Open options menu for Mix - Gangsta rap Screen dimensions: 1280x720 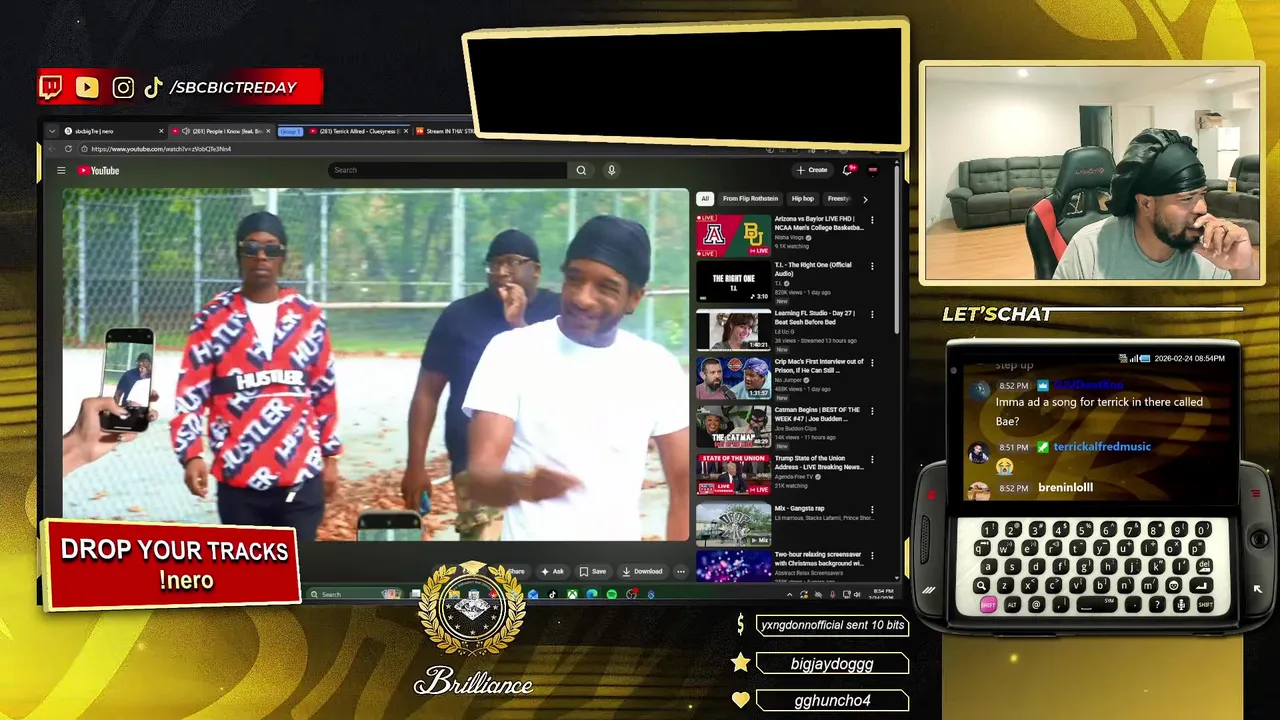point(872,509)
